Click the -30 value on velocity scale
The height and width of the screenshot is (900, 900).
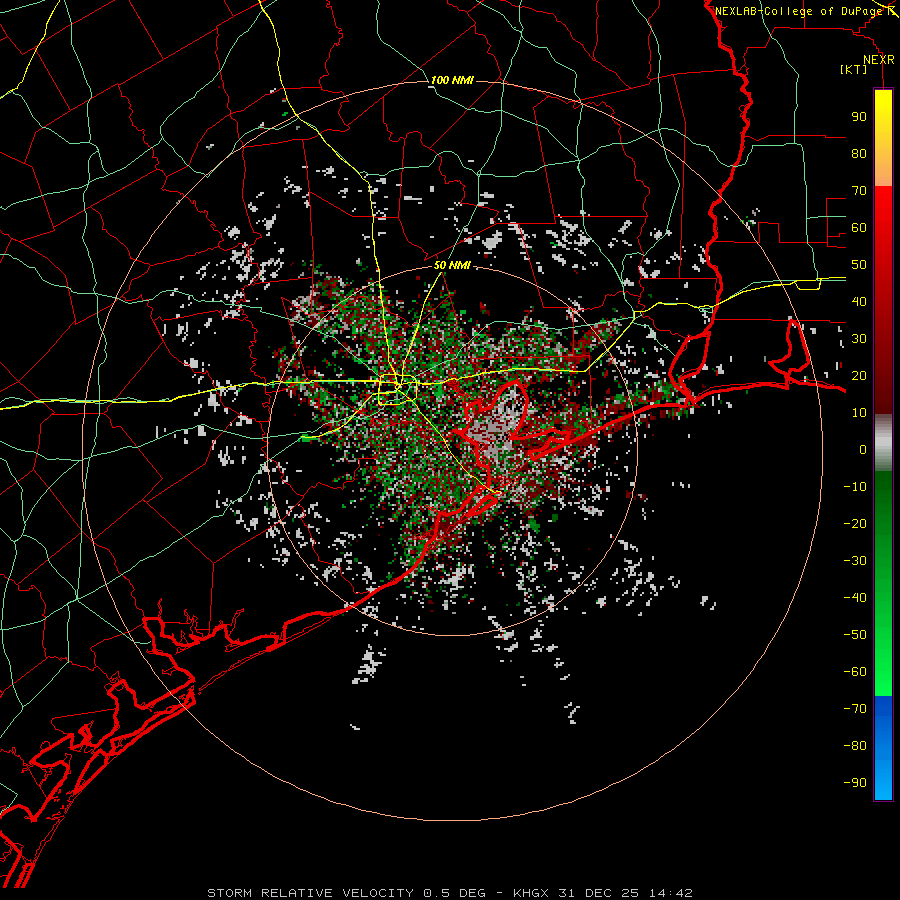(x=855, y=561)
